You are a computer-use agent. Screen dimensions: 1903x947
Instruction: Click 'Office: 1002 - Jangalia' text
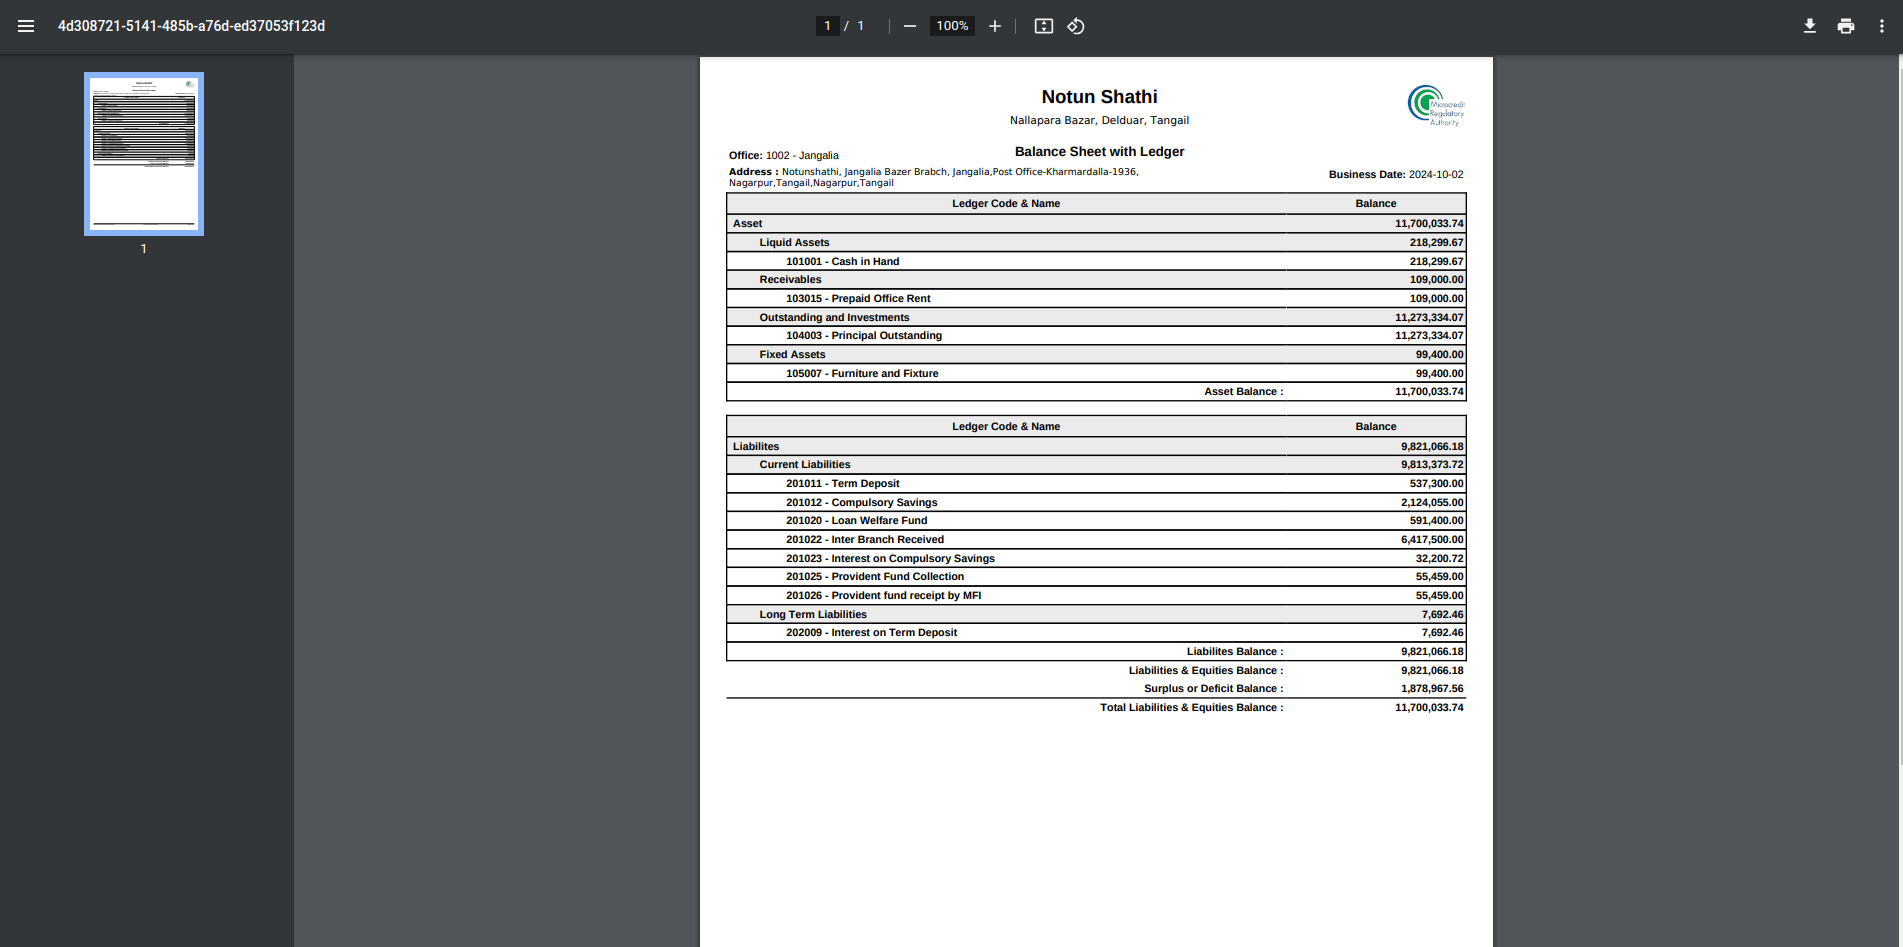click(x=784, y=156)
